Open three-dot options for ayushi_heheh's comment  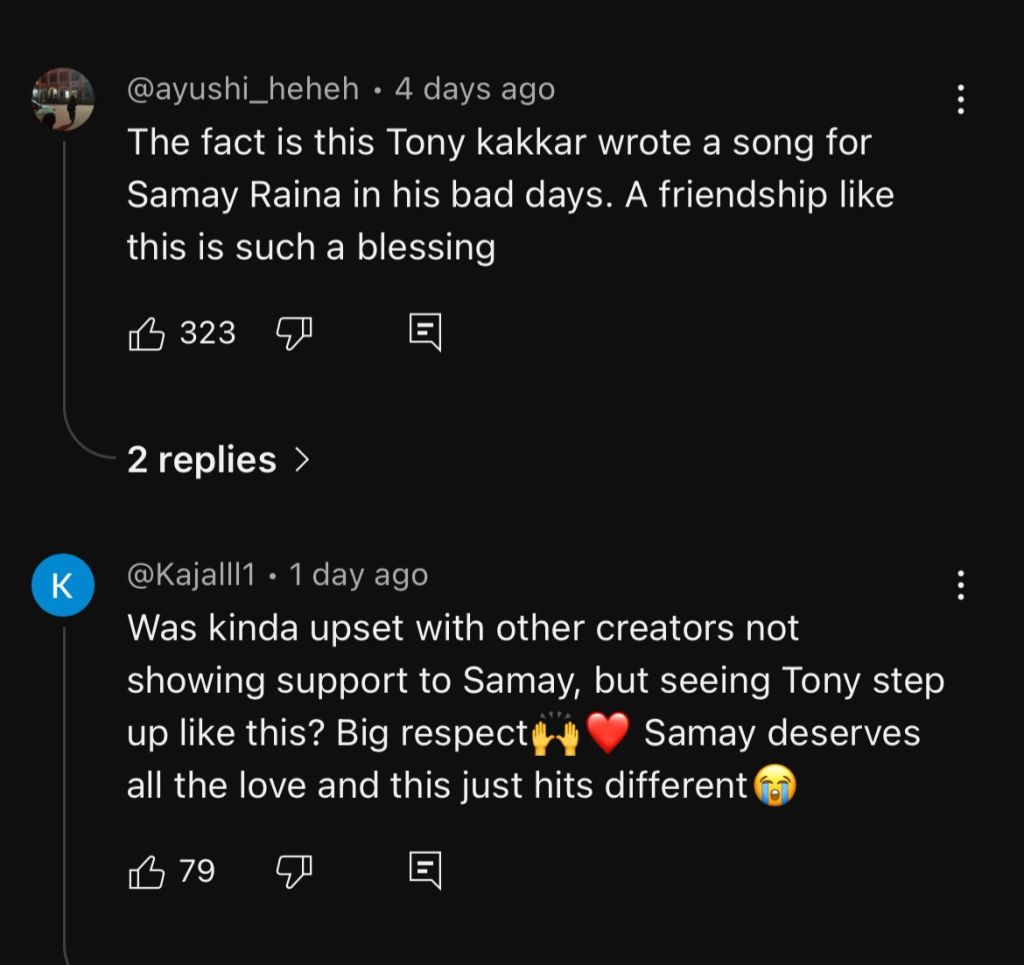pos(960,99)
